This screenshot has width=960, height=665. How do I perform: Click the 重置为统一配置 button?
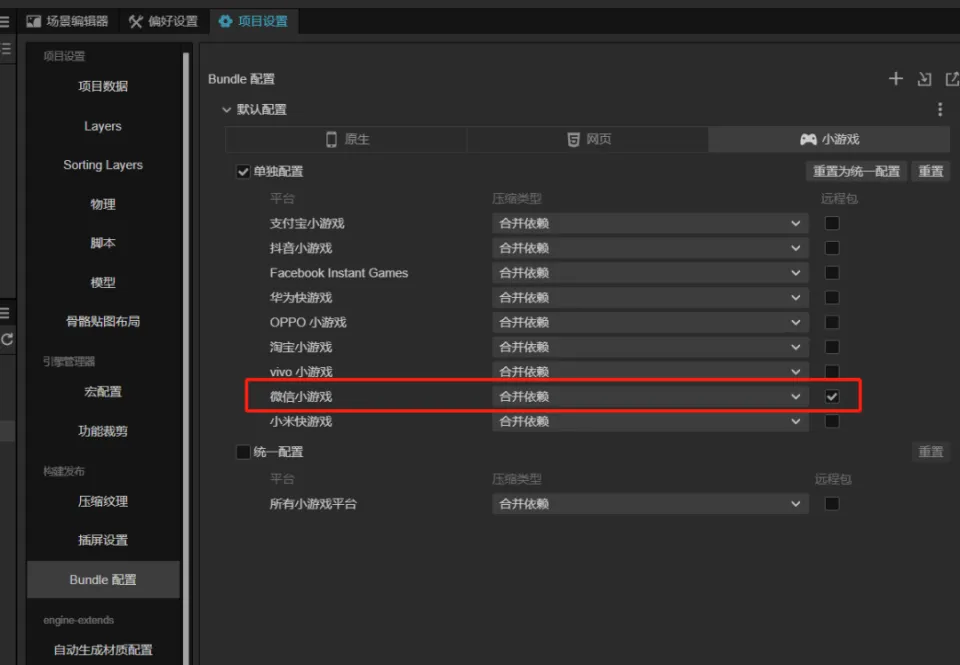(x=856, y=171)
